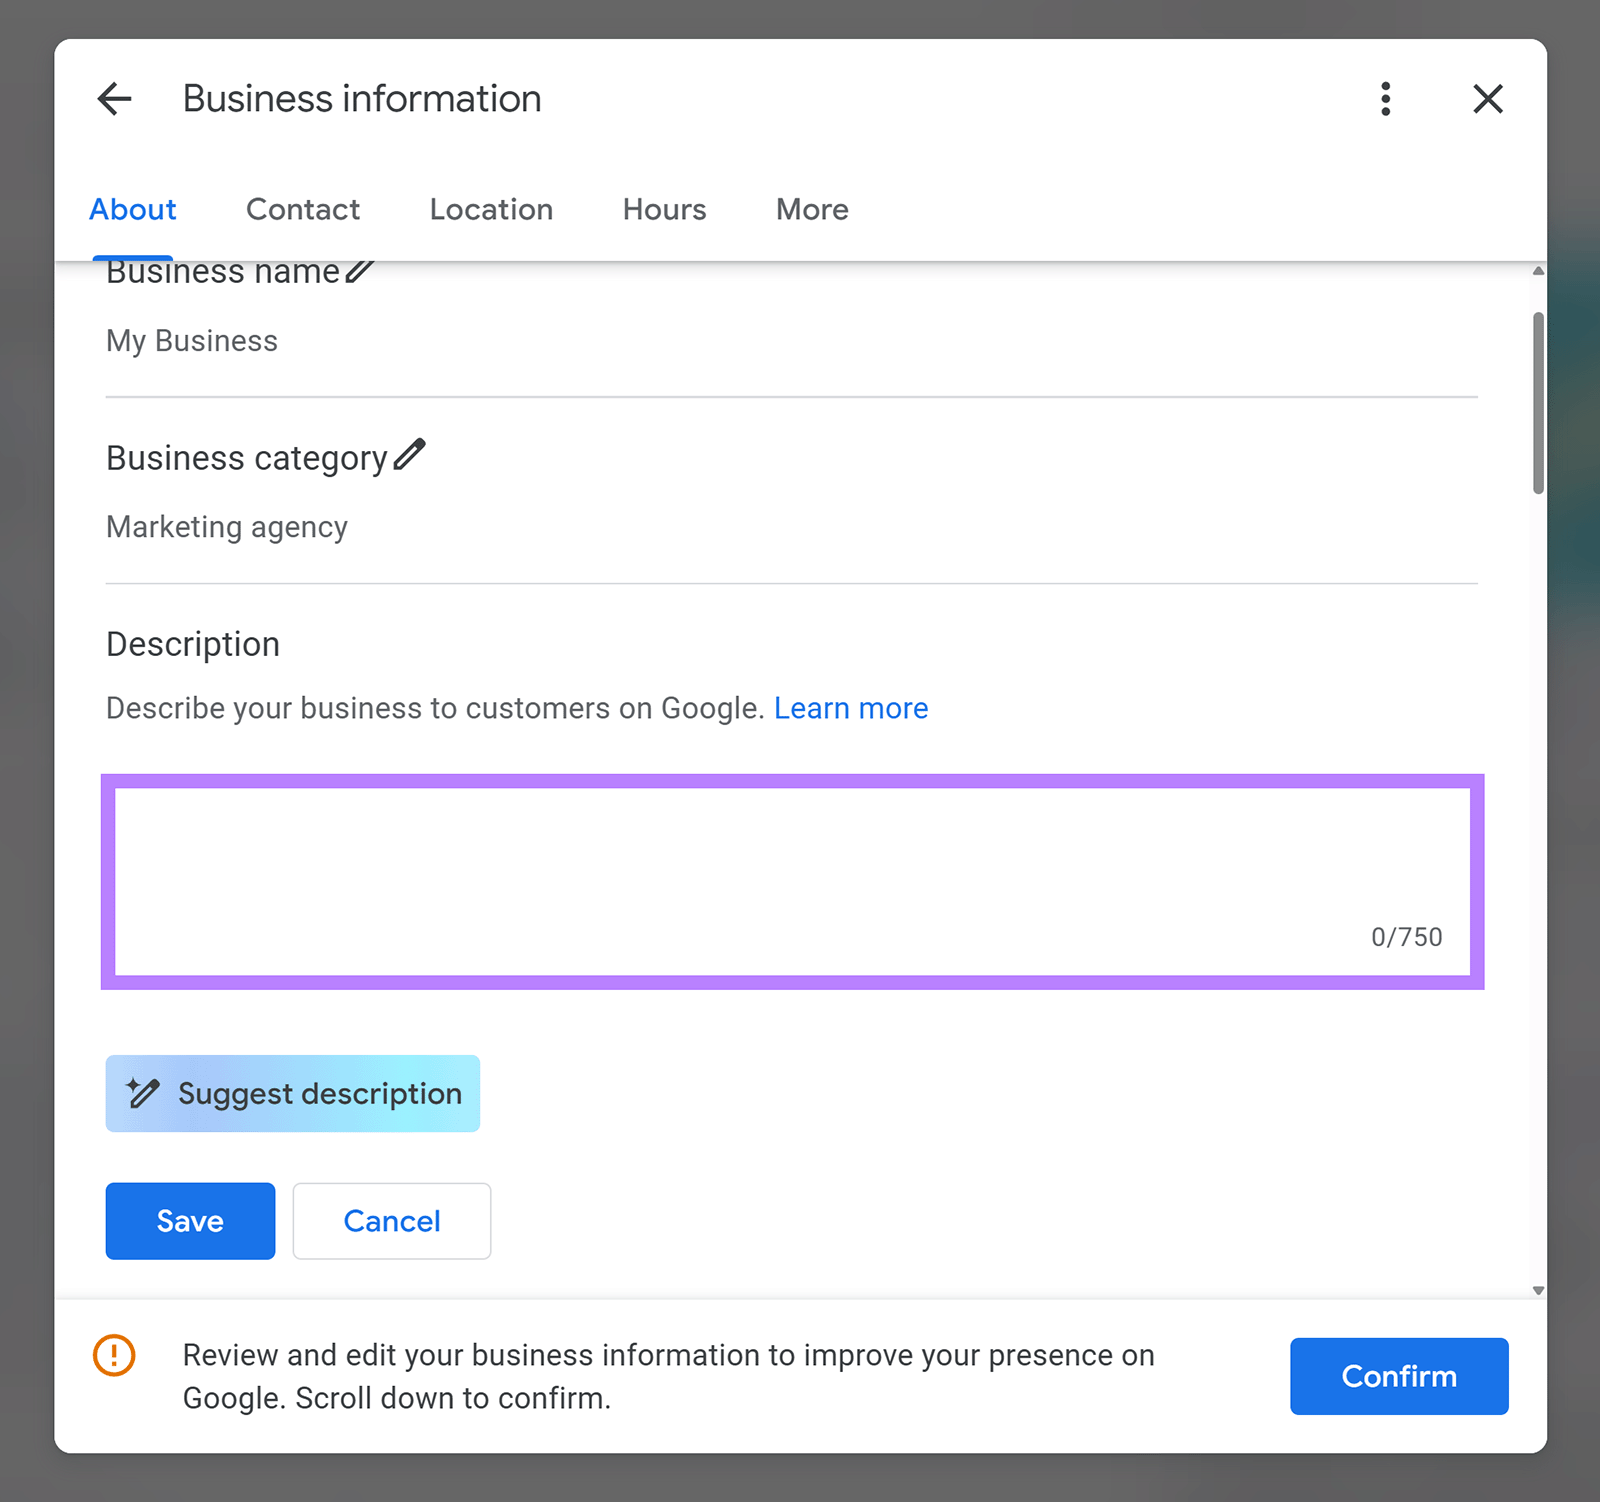Cancel editing the description
The height and width of the screenshot is (1502, 1600).
pos(391,1220)
